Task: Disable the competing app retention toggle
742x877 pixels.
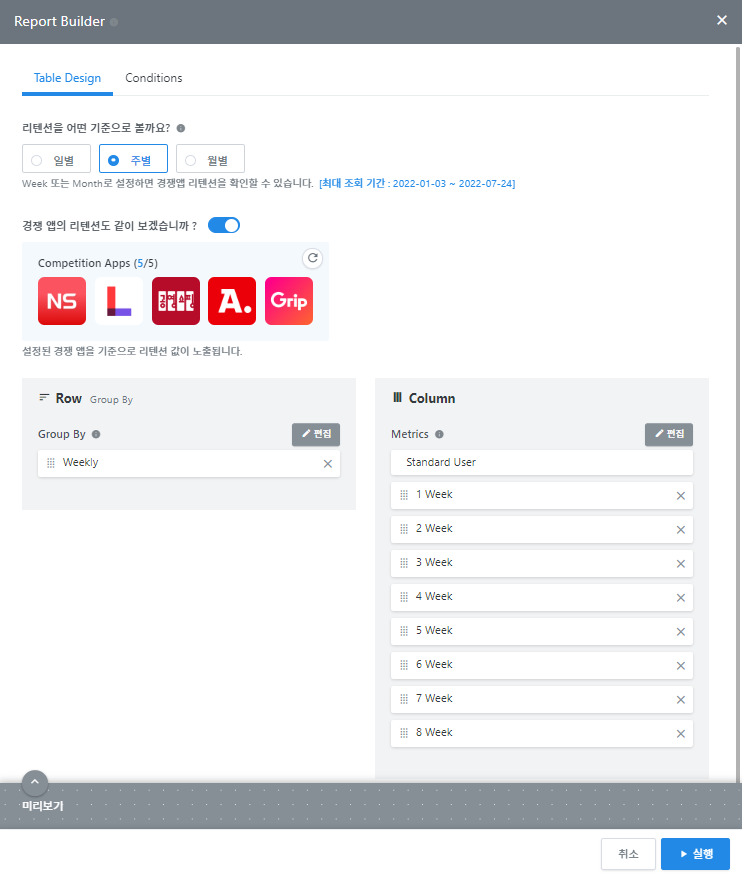Action: click(224, 225)
